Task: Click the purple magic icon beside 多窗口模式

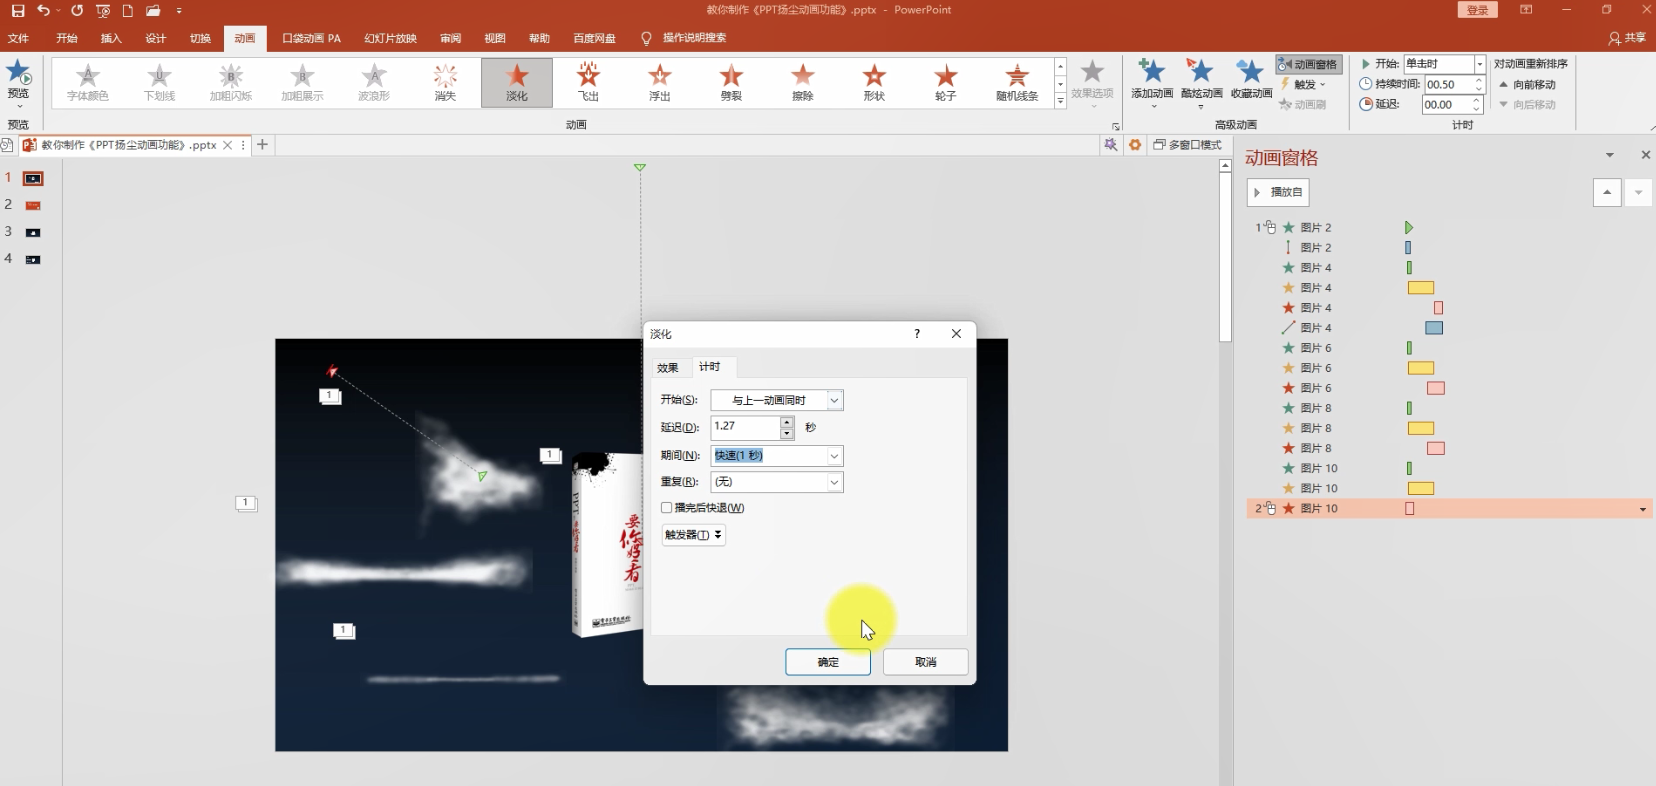Action: pos(1110,145)
